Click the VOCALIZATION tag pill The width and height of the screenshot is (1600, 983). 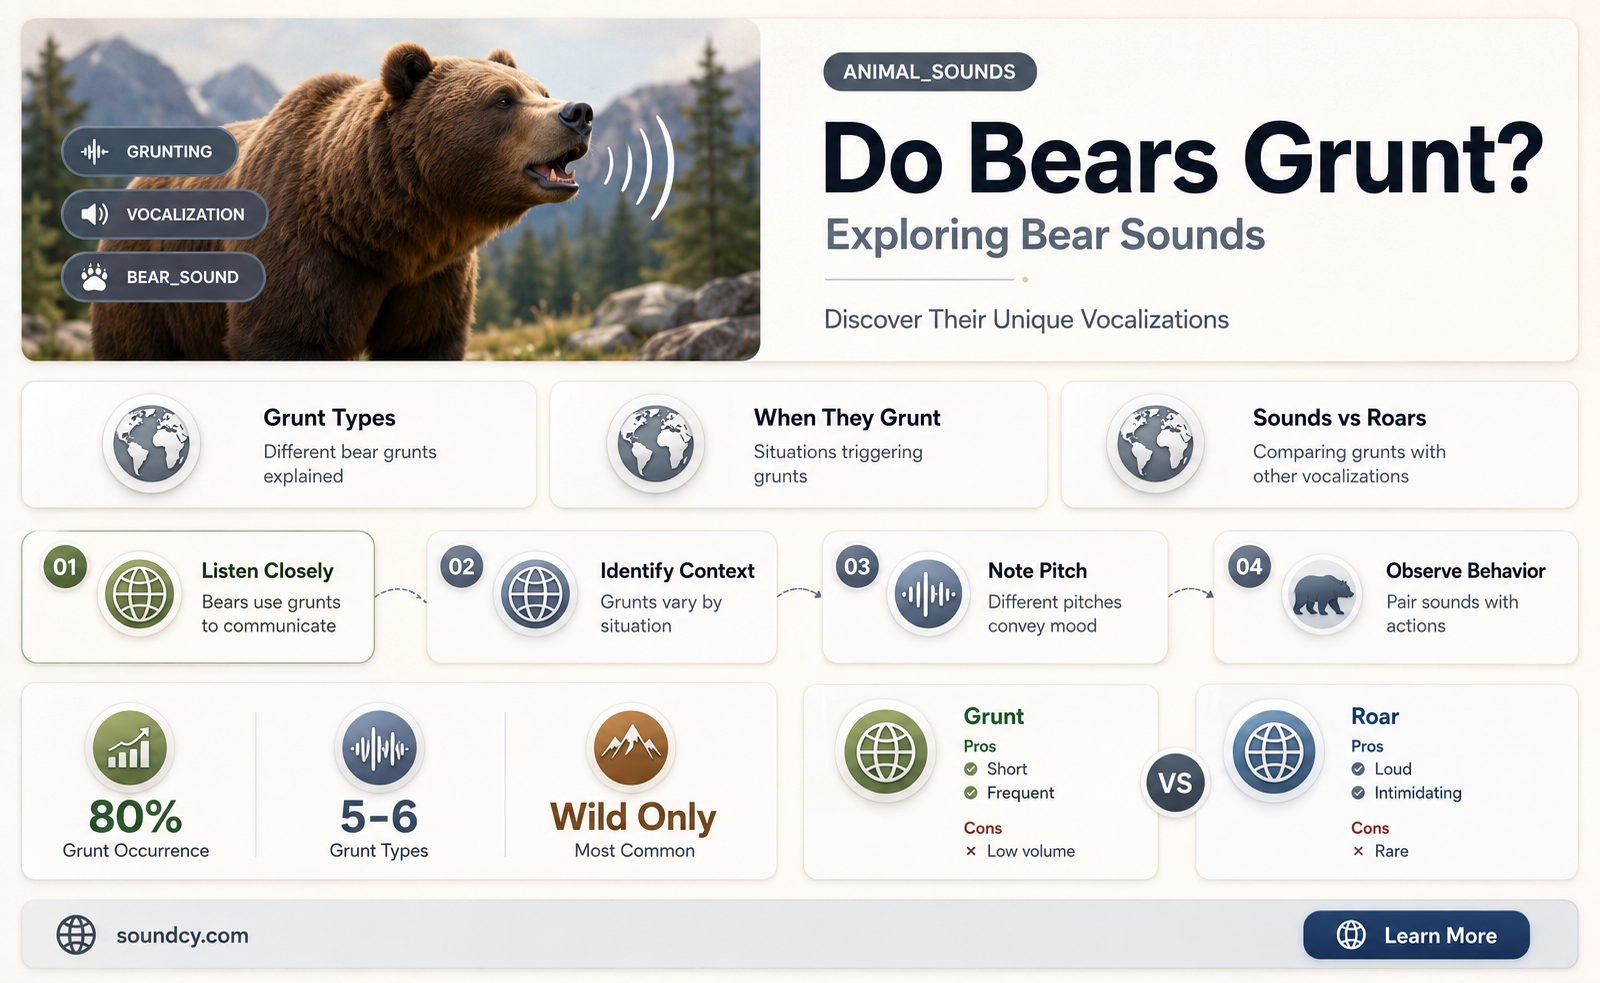tap(165, 214)
